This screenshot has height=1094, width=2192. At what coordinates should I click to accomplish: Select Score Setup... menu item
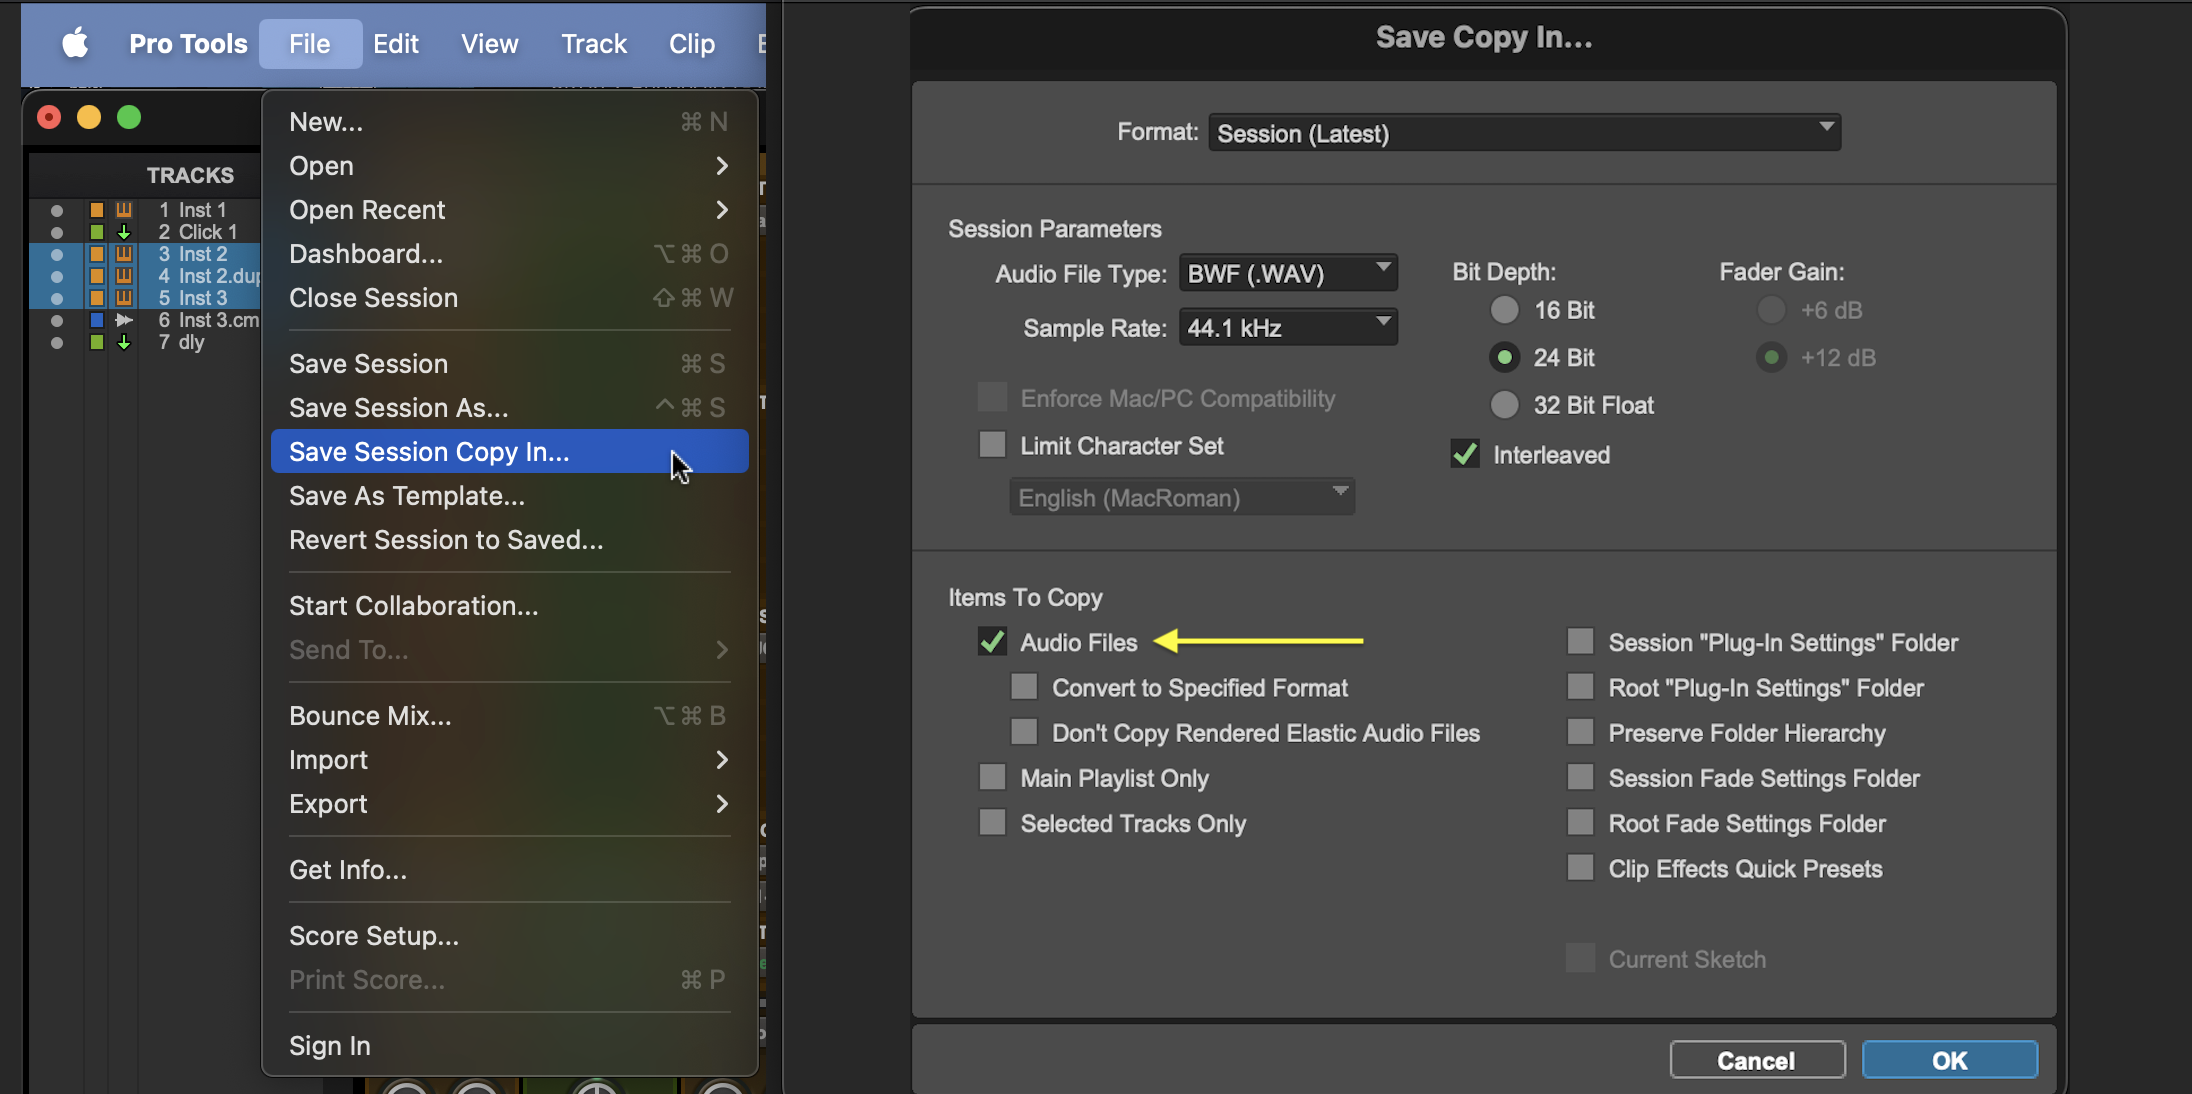click(510, 936)
